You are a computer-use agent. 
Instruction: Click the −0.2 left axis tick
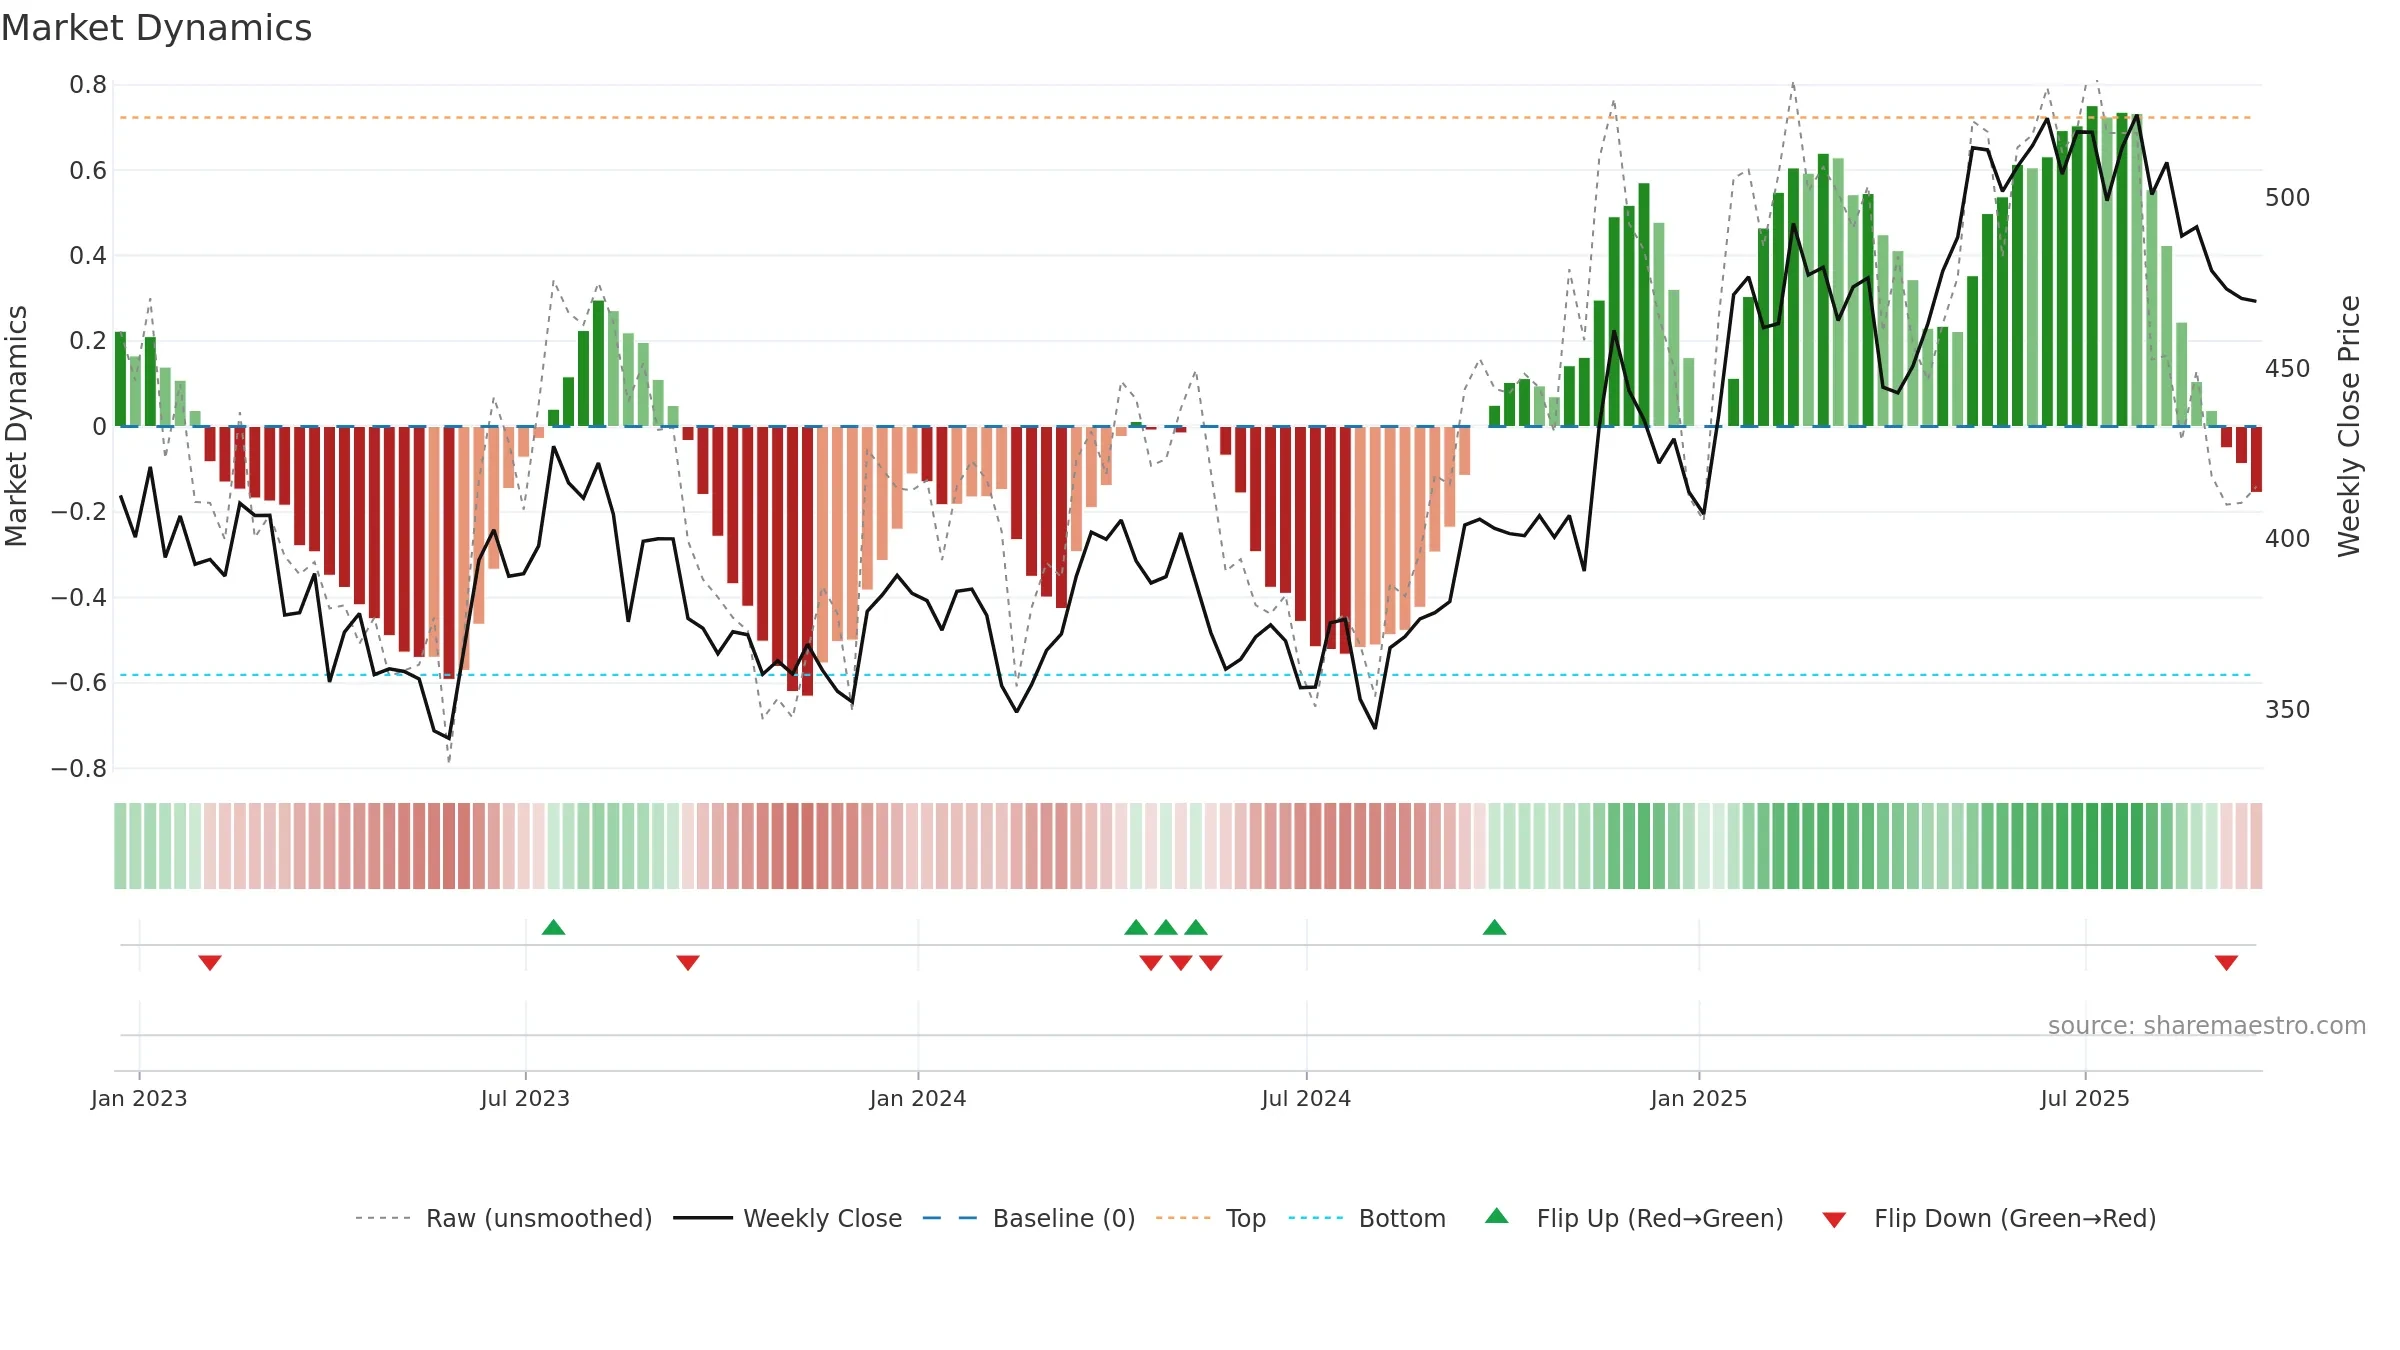pyautogui.click(x=79, y=512)
